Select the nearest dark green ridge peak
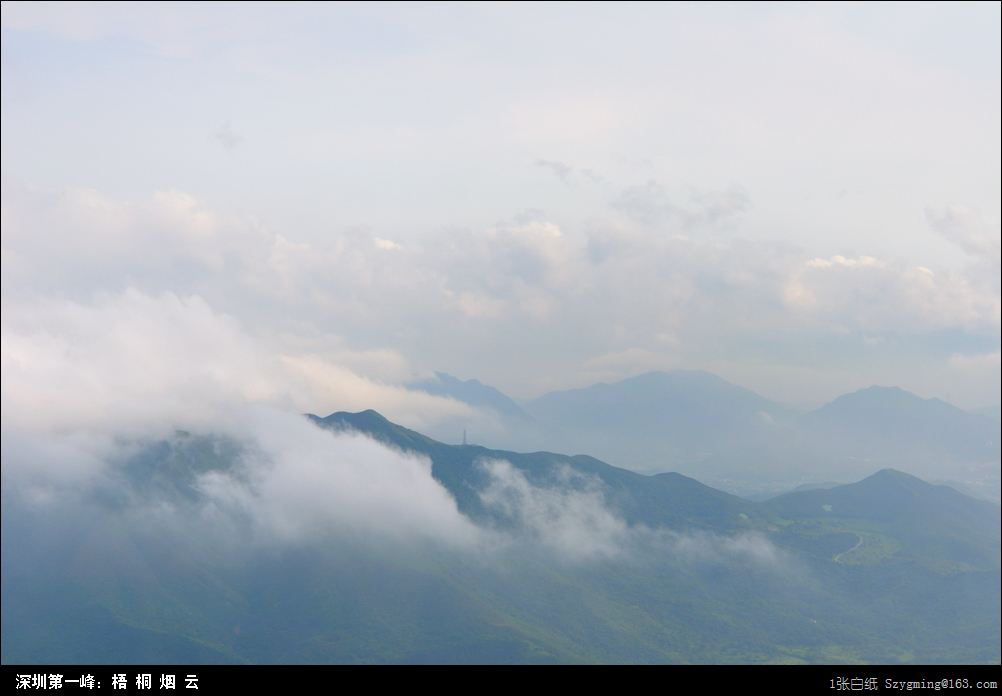The image size is (1002, 696). point(365,415)
